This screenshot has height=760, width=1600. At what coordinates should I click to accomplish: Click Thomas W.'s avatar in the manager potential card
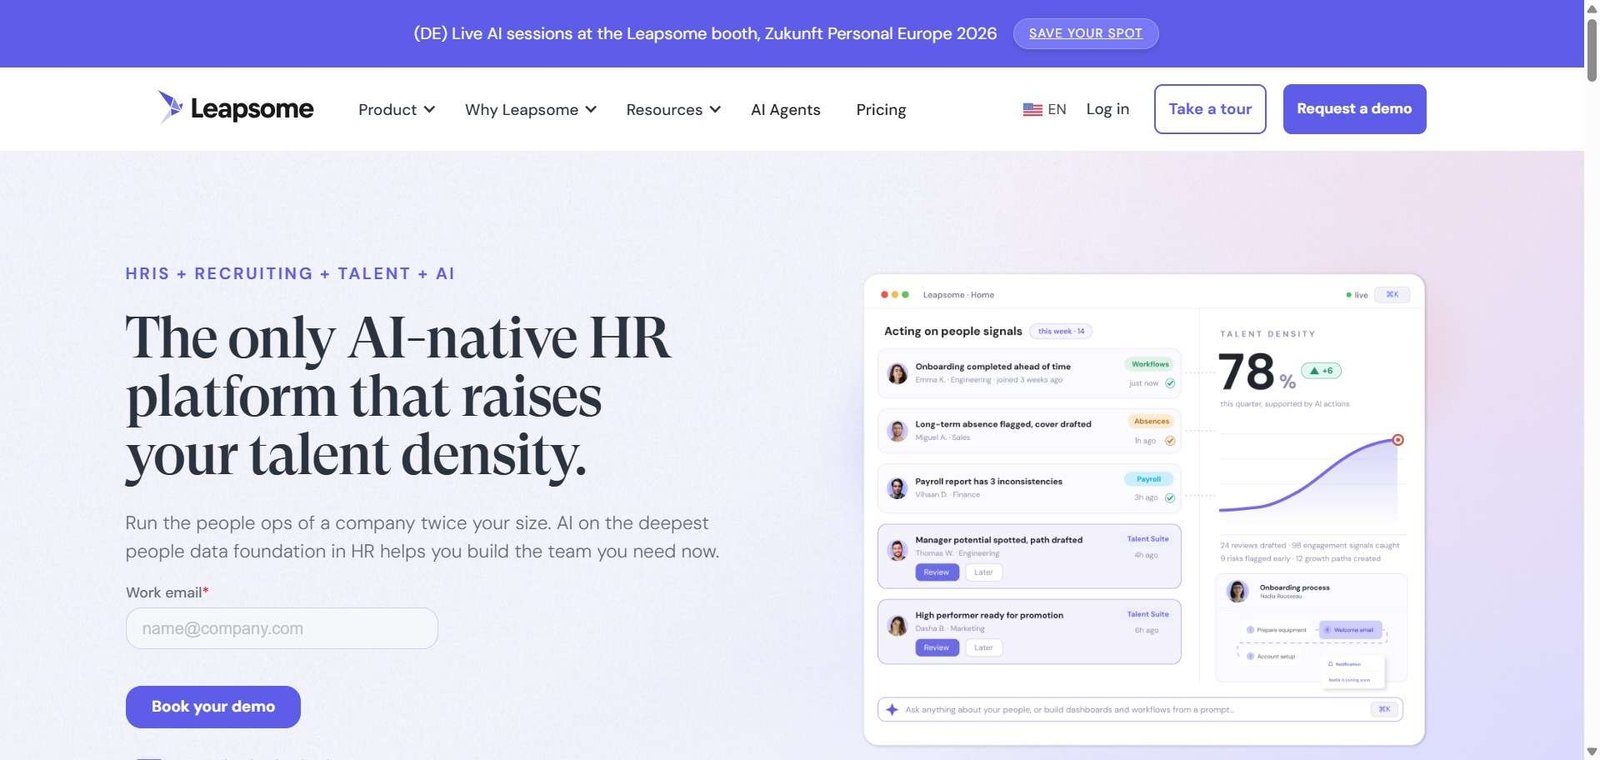point(898,550)
